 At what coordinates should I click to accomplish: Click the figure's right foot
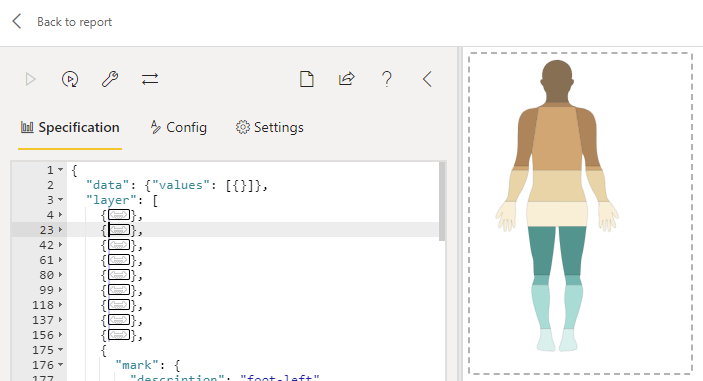pos(568,340)
